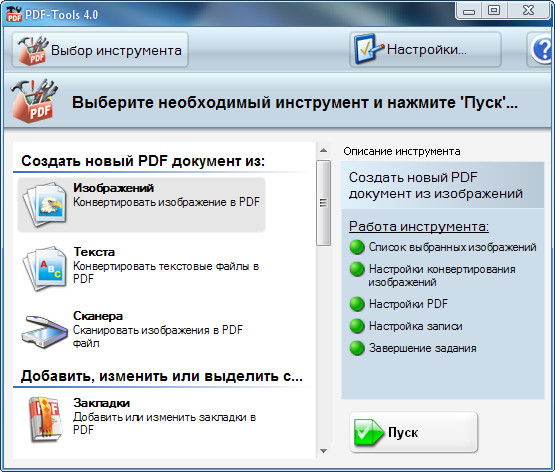Viewport: 555px width, 472px height.
Task: Click green bullet beside Настройки PDF
Action: pos(357,304)
